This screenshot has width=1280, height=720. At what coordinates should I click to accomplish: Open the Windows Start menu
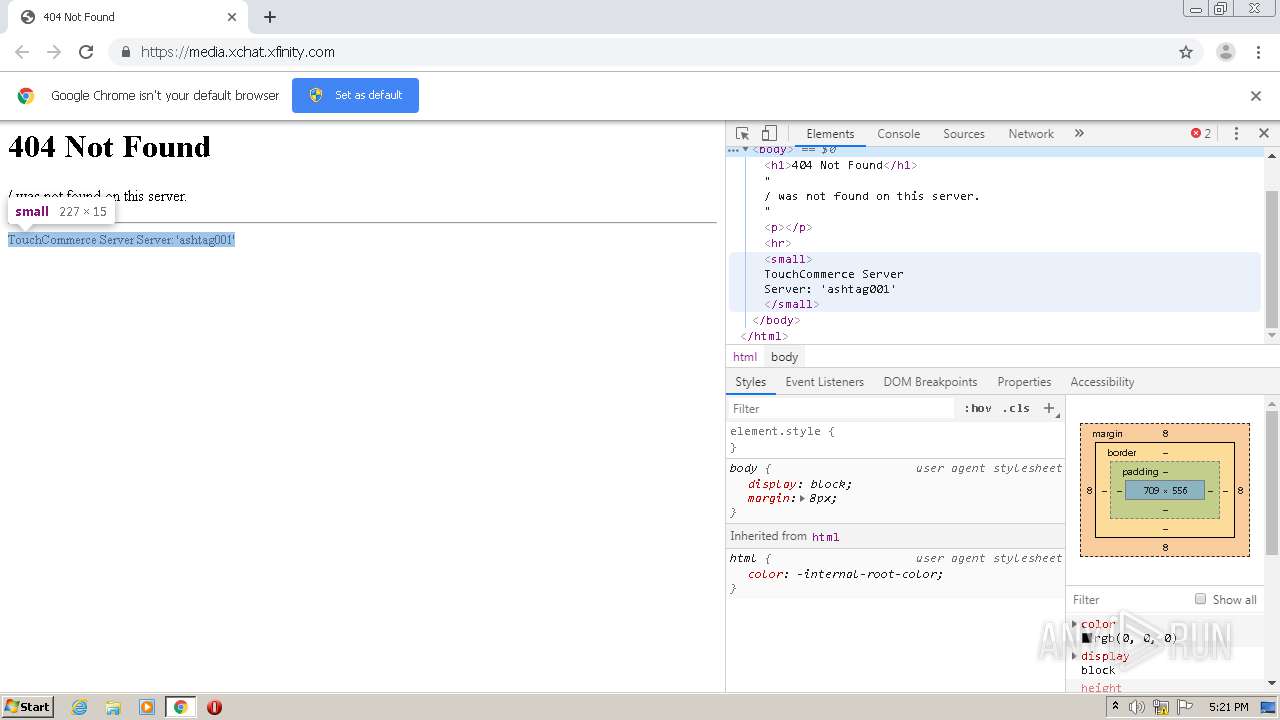point(28,706)
